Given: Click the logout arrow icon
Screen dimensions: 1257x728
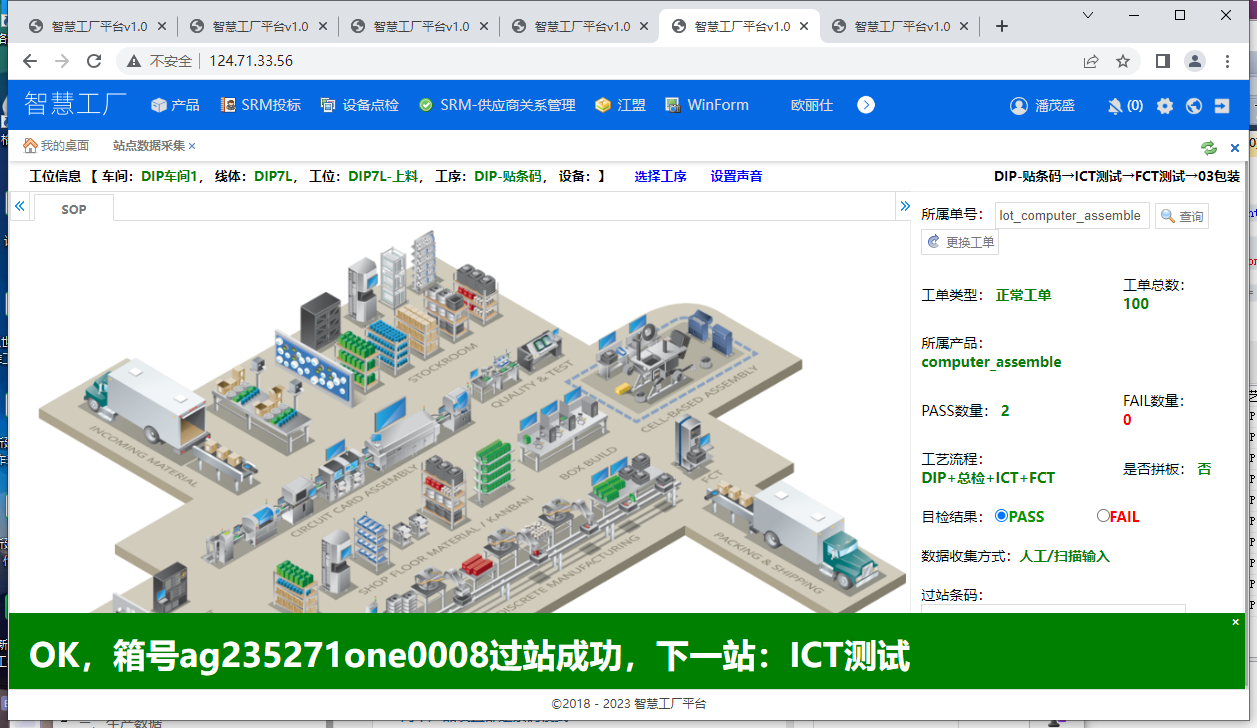Looking at the screenshot, I should point(1222,106).
